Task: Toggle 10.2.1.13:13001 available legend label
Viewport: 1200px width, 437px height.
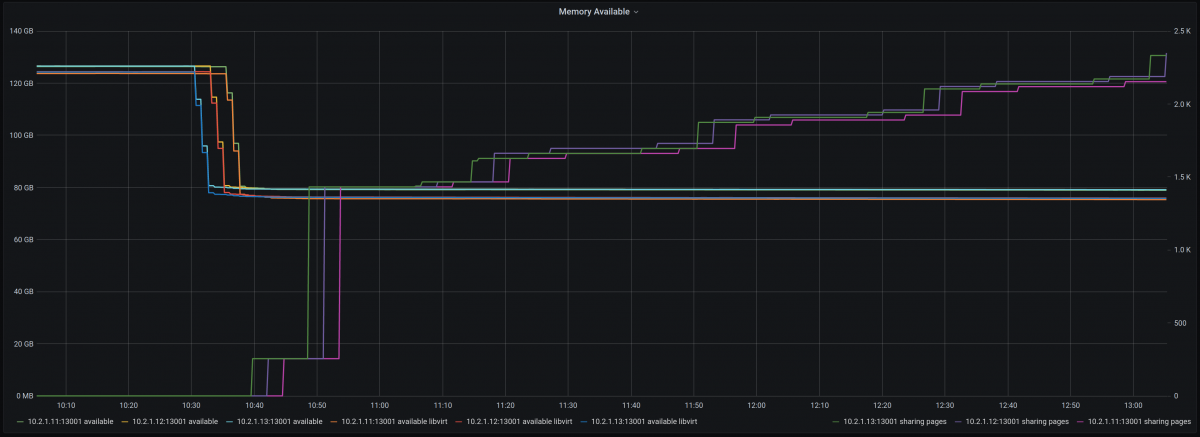Action: pos(274,423)
